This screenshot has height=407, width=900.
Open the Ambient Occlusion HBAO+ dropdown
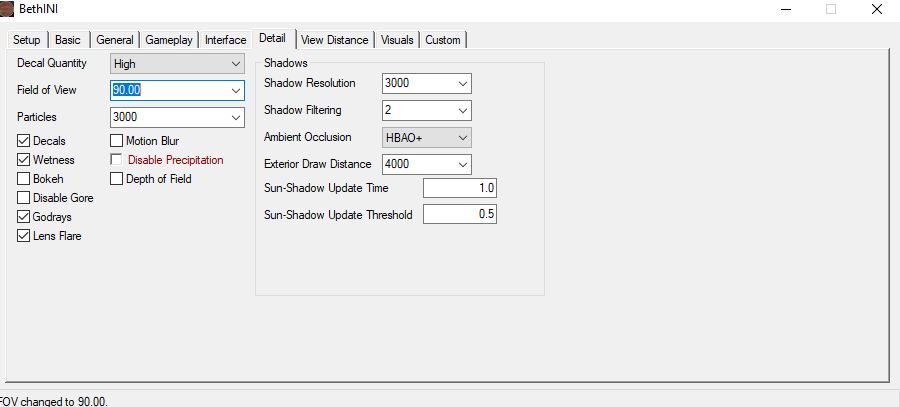(x=426, y=138)
